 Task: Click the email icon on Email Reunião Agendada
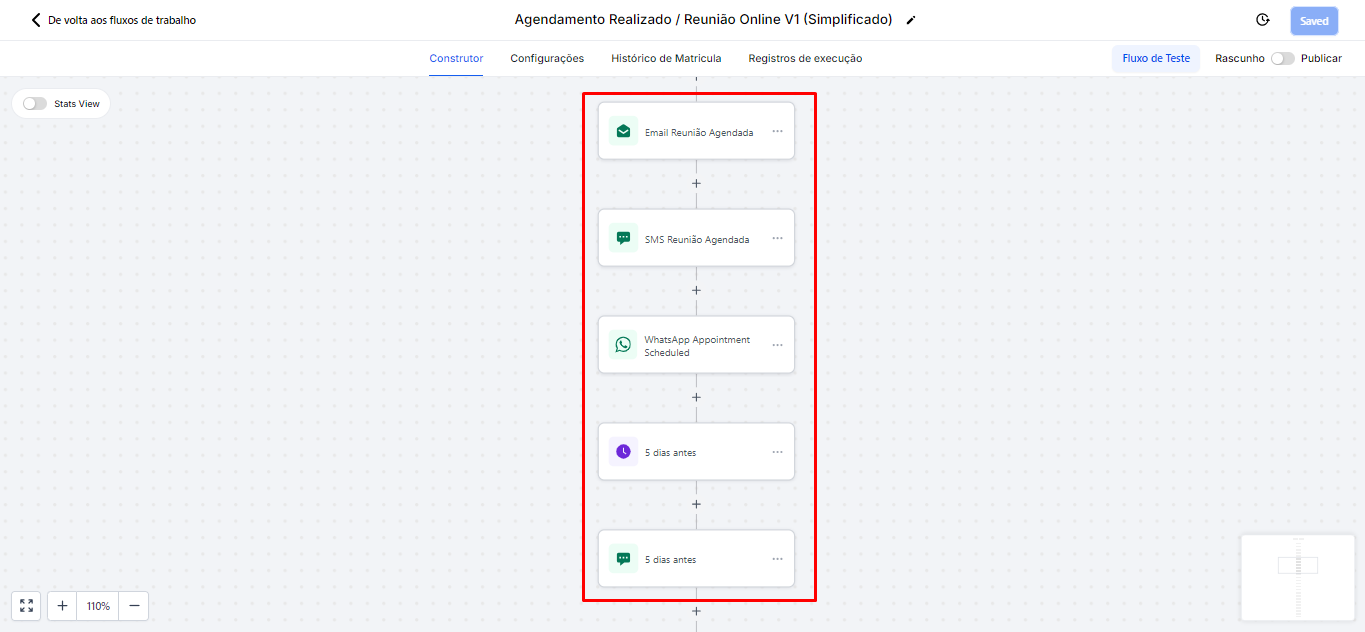pos(623,131)
